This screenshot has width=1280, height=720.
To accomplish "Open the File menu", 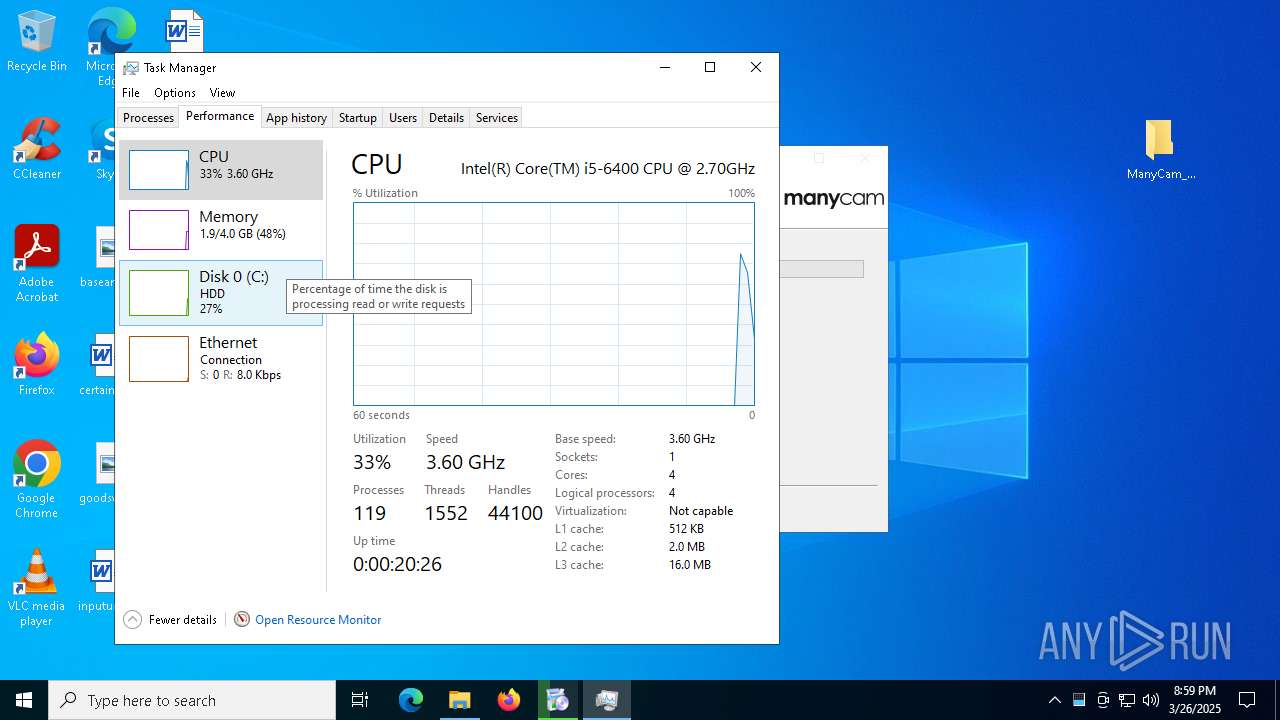I will click(131, 93).
